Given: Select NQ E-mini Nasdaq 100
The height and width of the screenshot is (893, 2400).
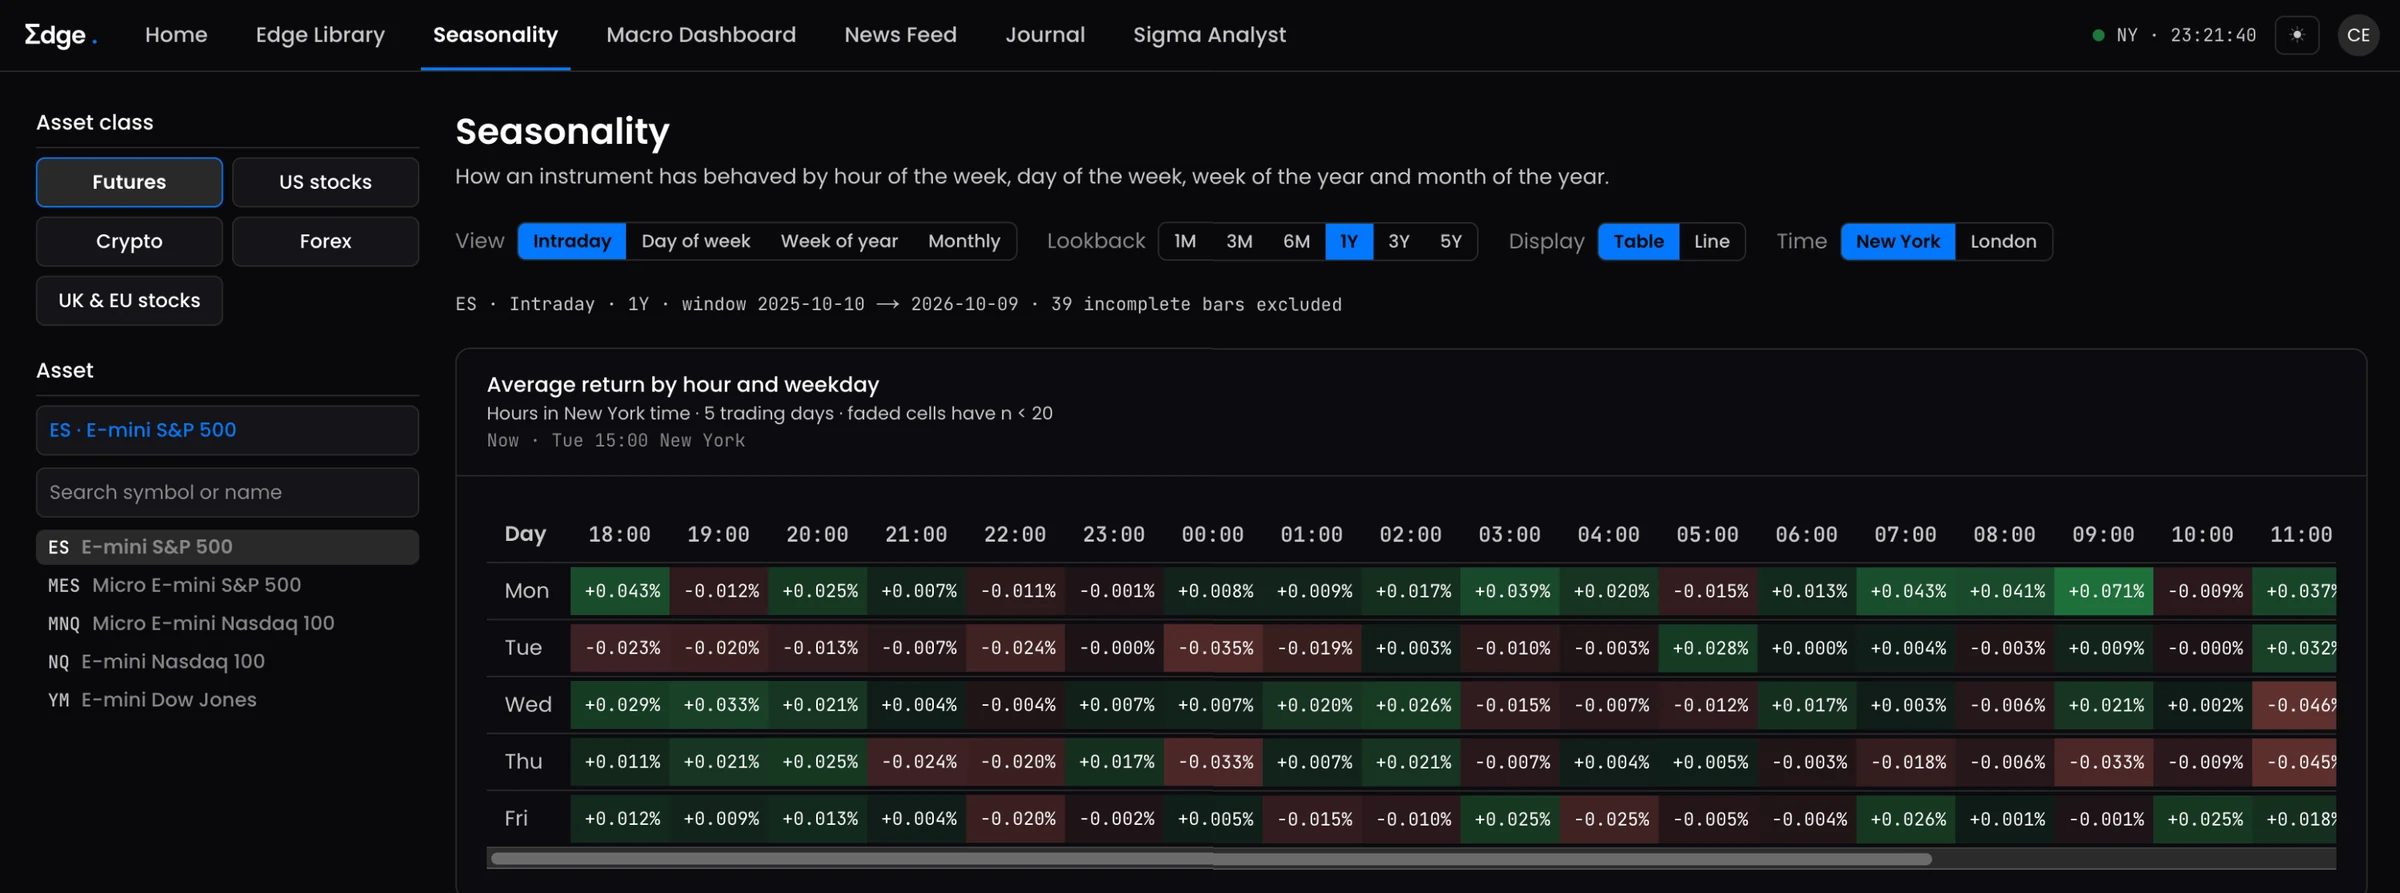Looking at the screenshot, I should pyautogui.click(x=227, y=661).
